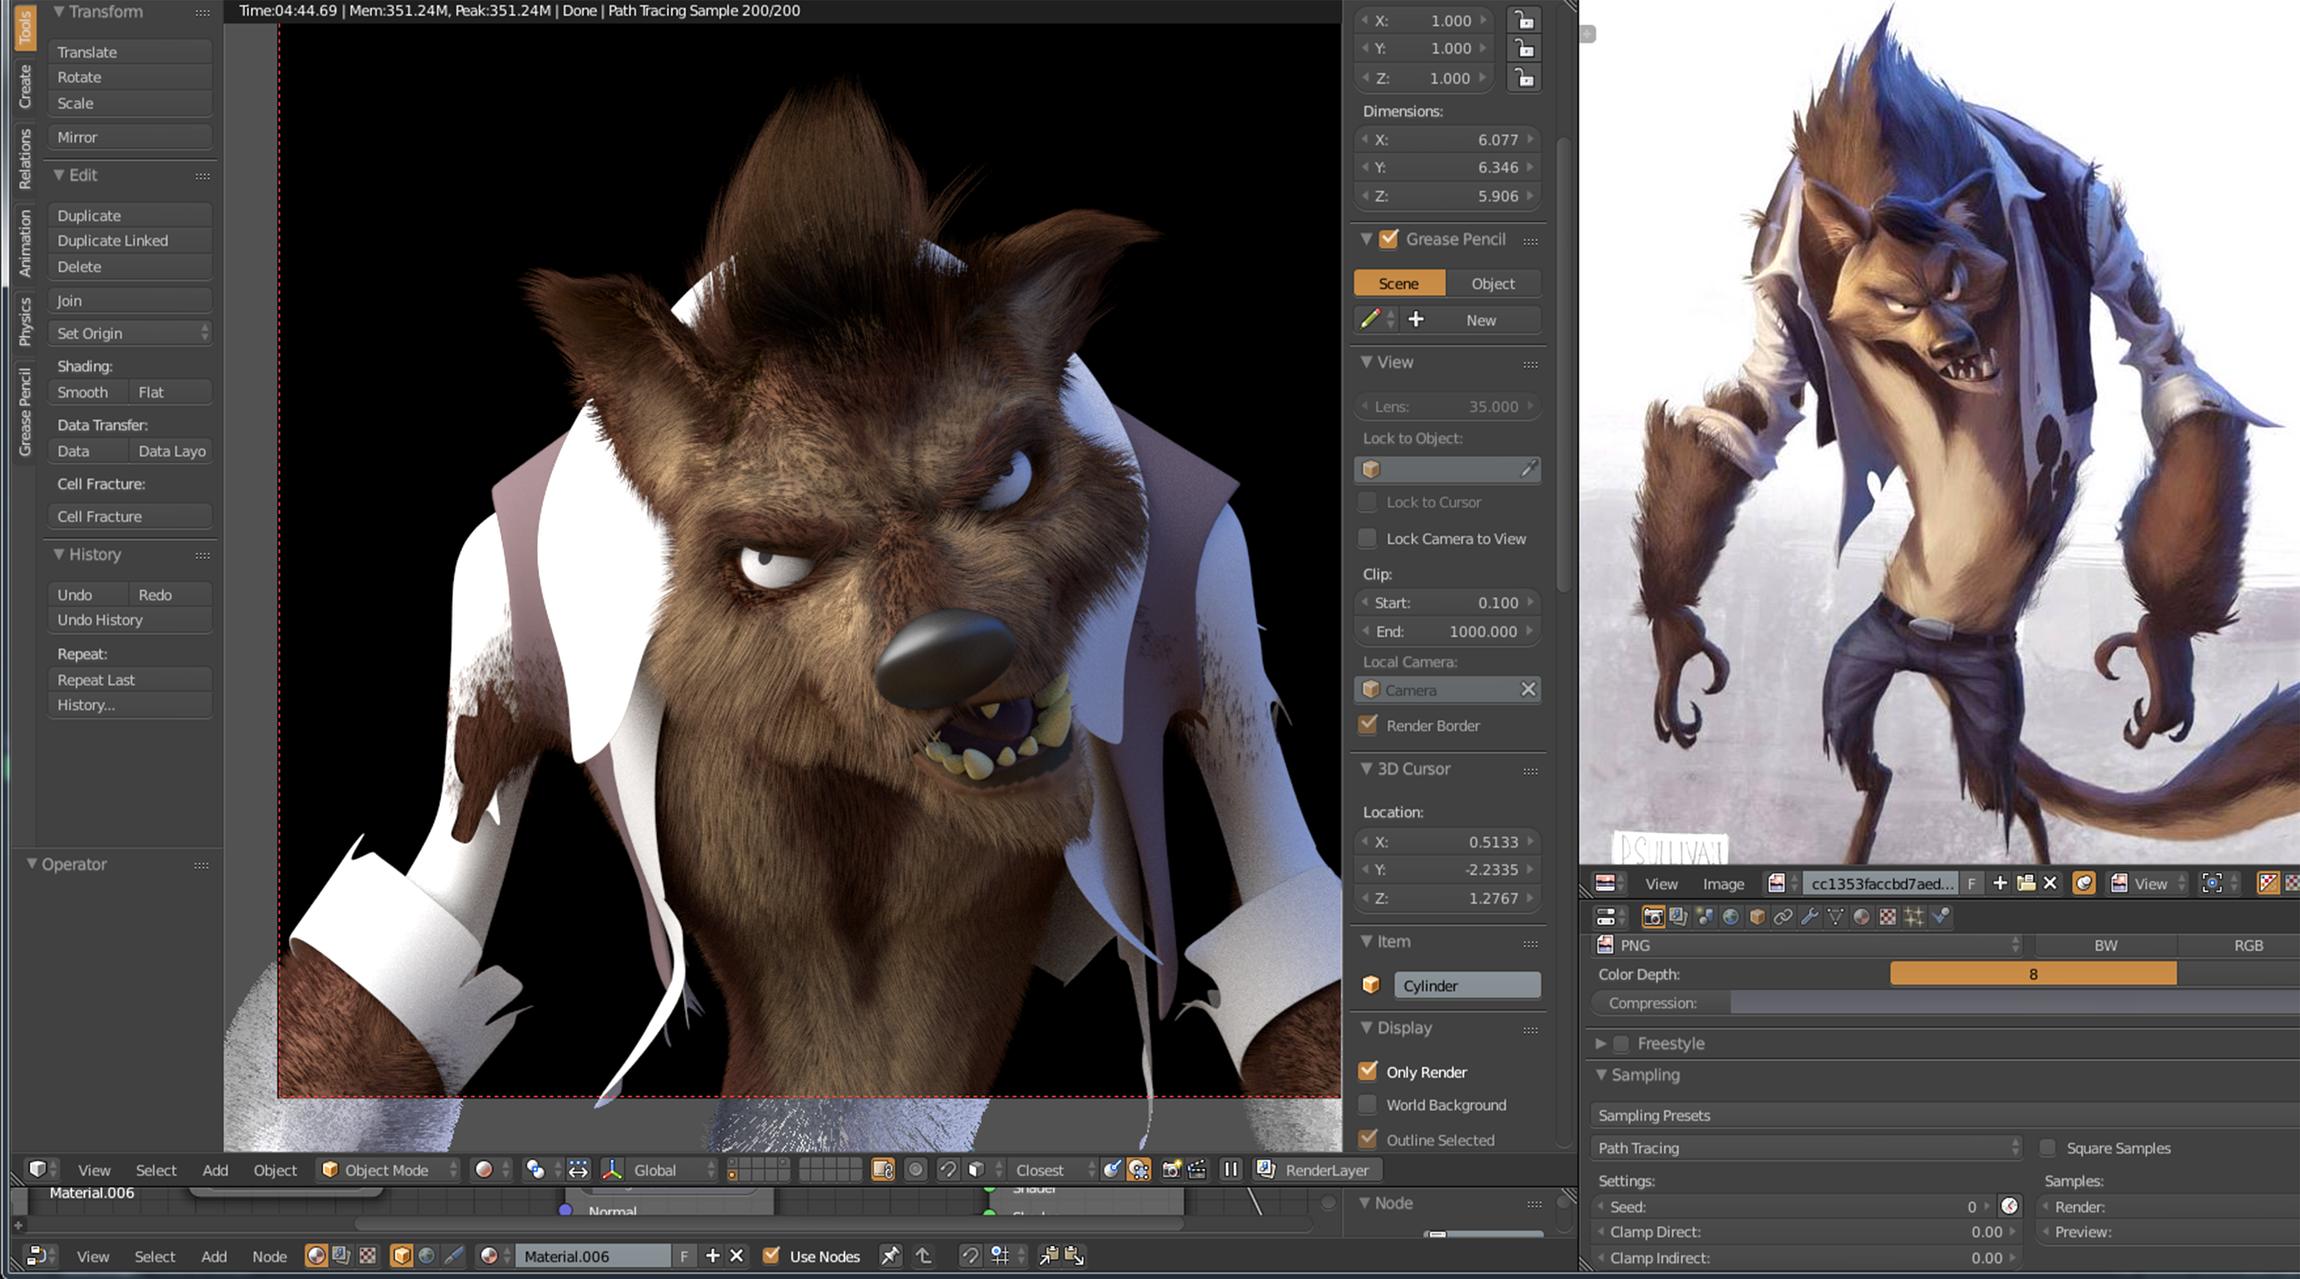Open the Object menu in 3D view header
2300x1279 pixels.
[275, 1169]
